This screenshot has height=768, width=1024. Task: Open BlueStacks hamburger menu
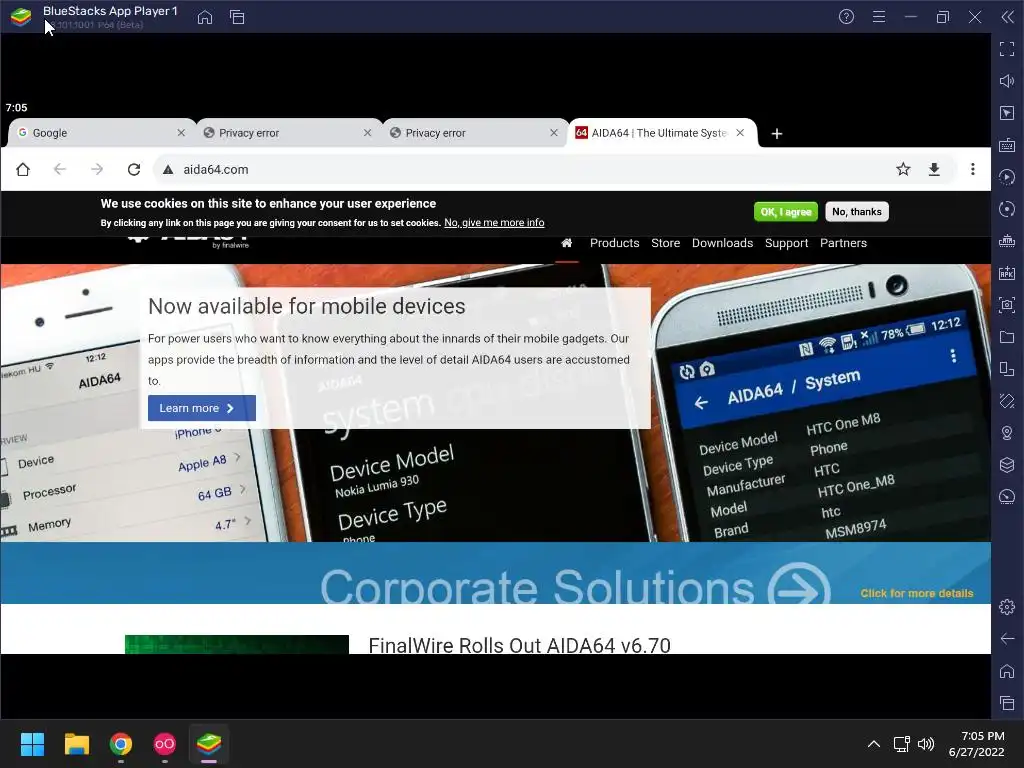[879, 17]
